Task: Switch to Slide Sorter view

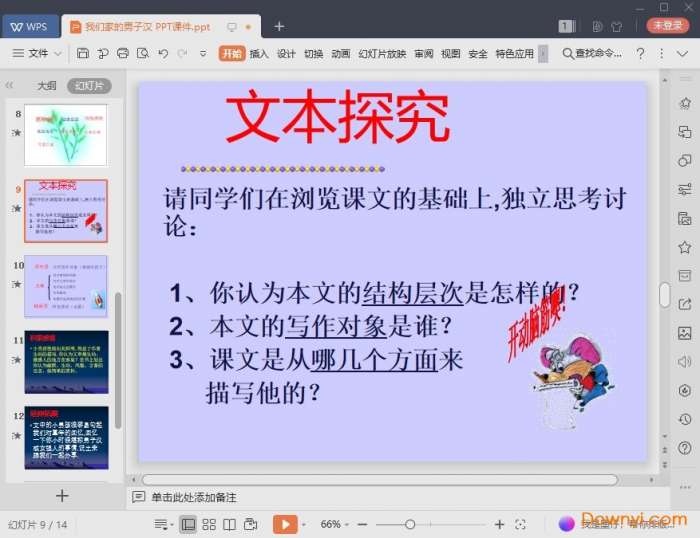Action: [x=209, y=525]
